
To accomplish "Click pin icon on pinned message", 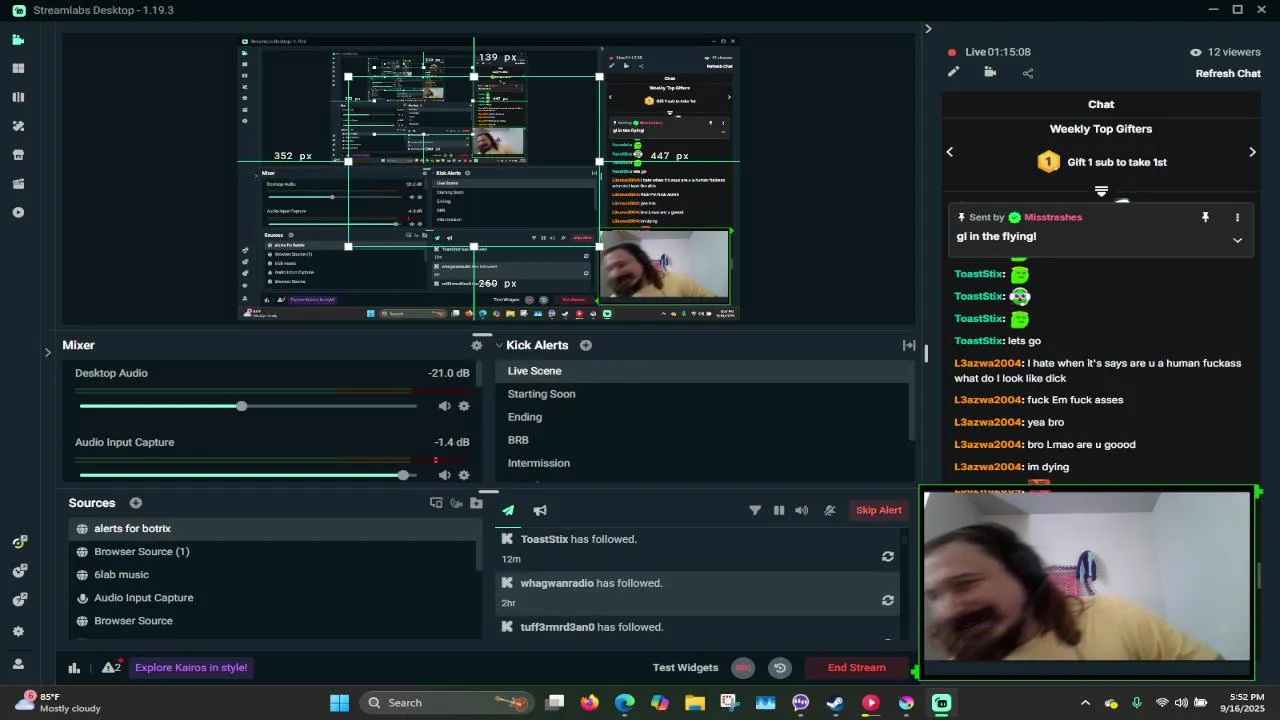I will point(1205,217).
